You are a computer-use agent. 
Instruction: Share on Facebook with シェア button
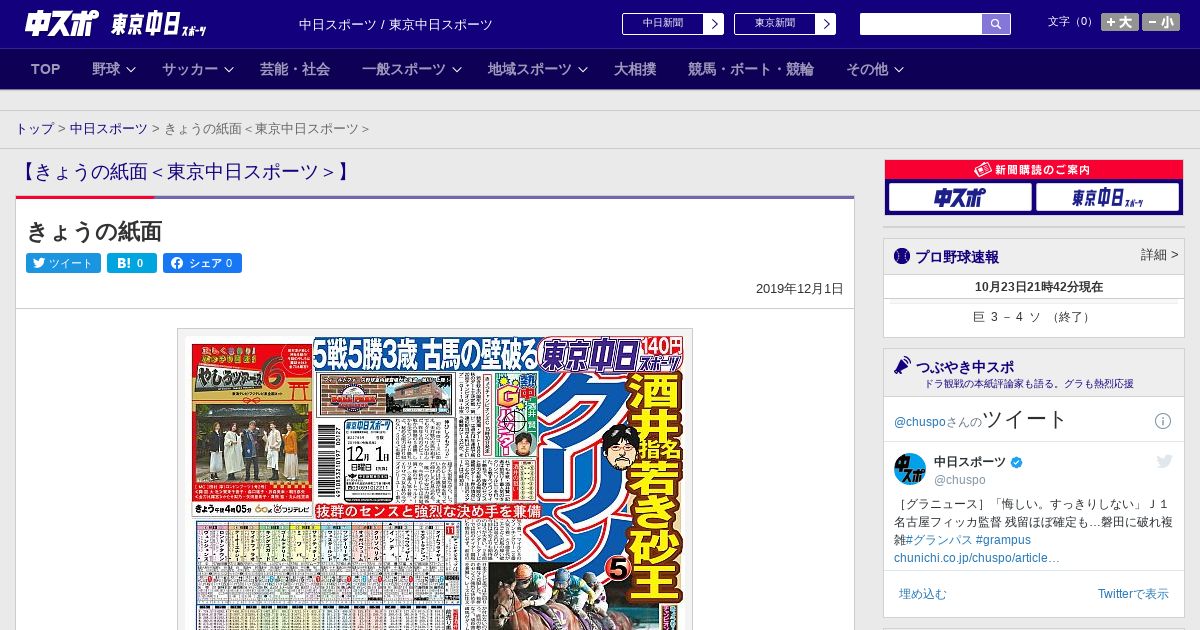click(x=202, y=263)
